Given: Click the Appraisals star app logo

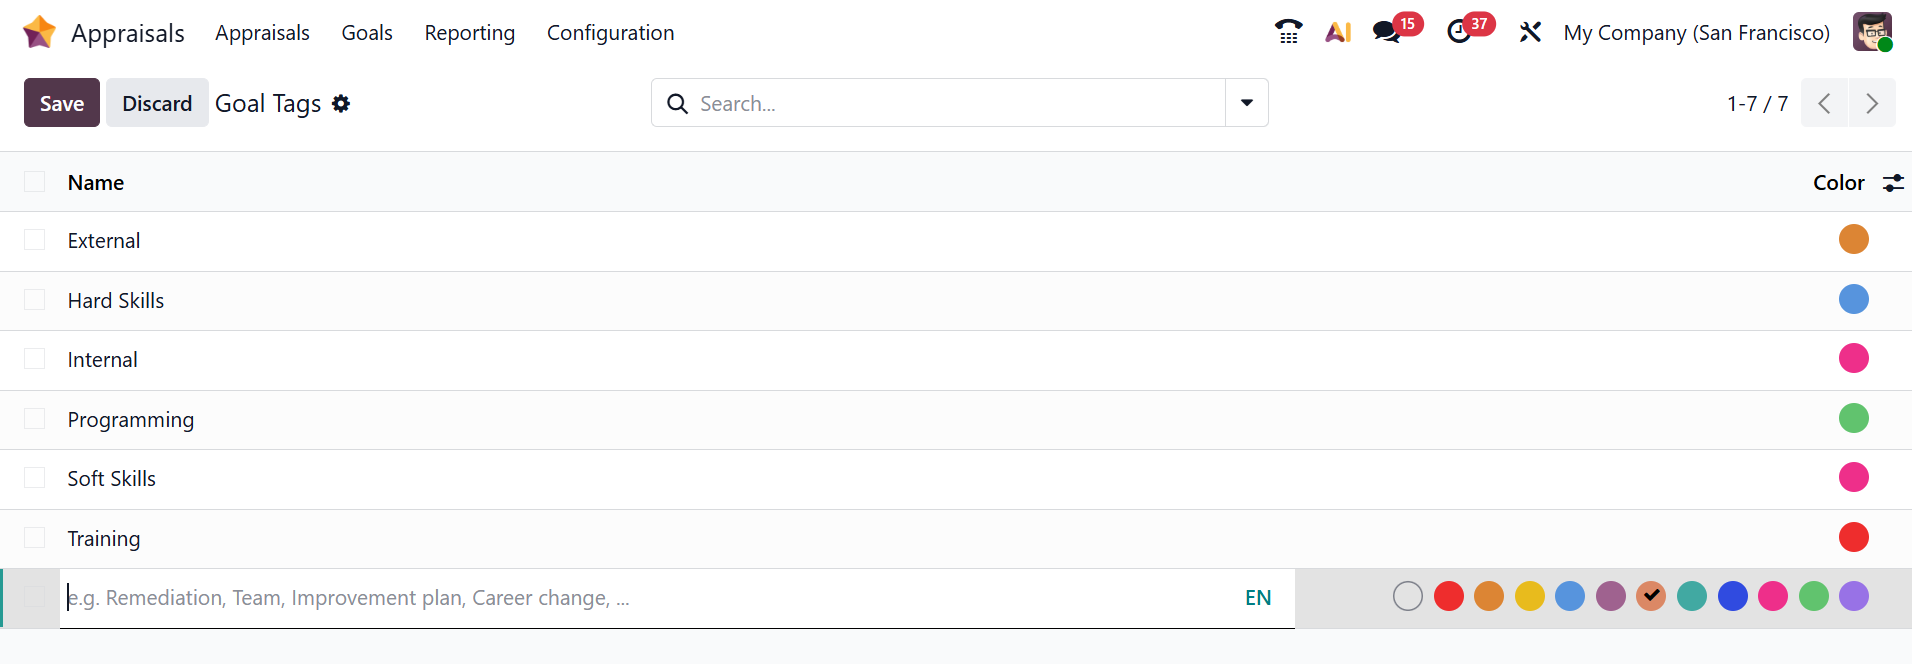Looking at the screenshot, I should pyautogui.click(x=39, y=32).
